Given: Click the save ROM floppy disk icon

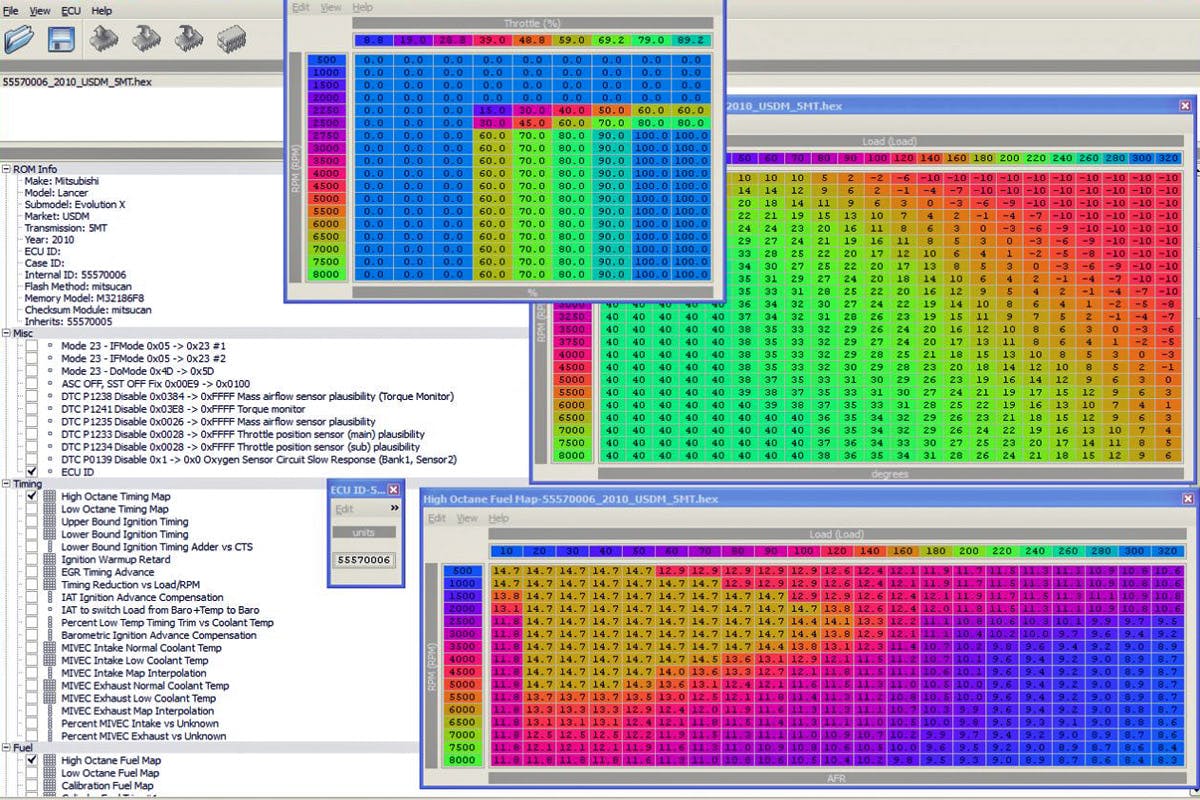Looking at the screenshot, I should [x=62, y=40].
